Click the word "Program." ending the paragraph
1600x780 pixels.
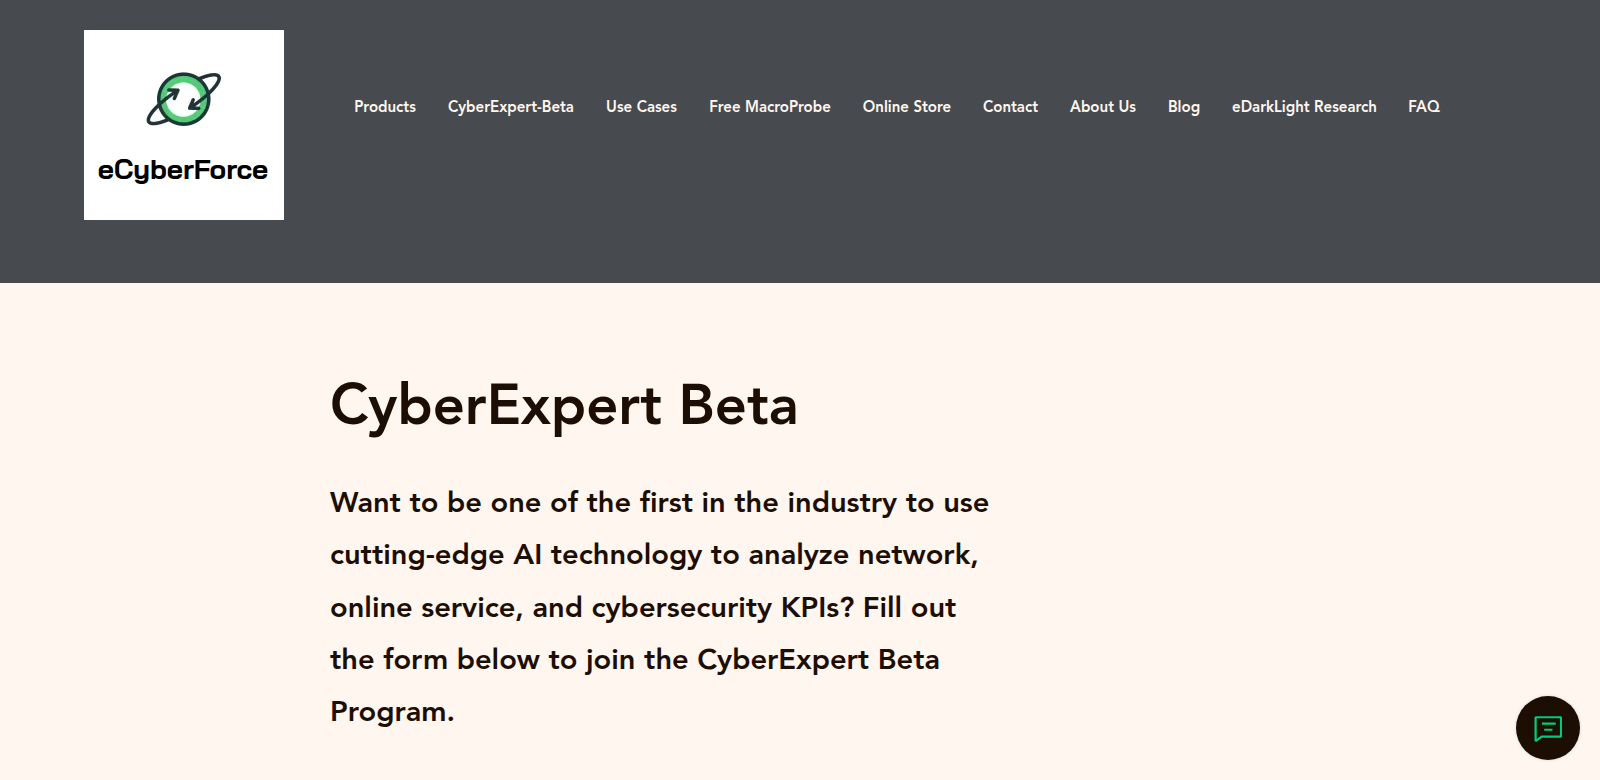click(392, 712)
